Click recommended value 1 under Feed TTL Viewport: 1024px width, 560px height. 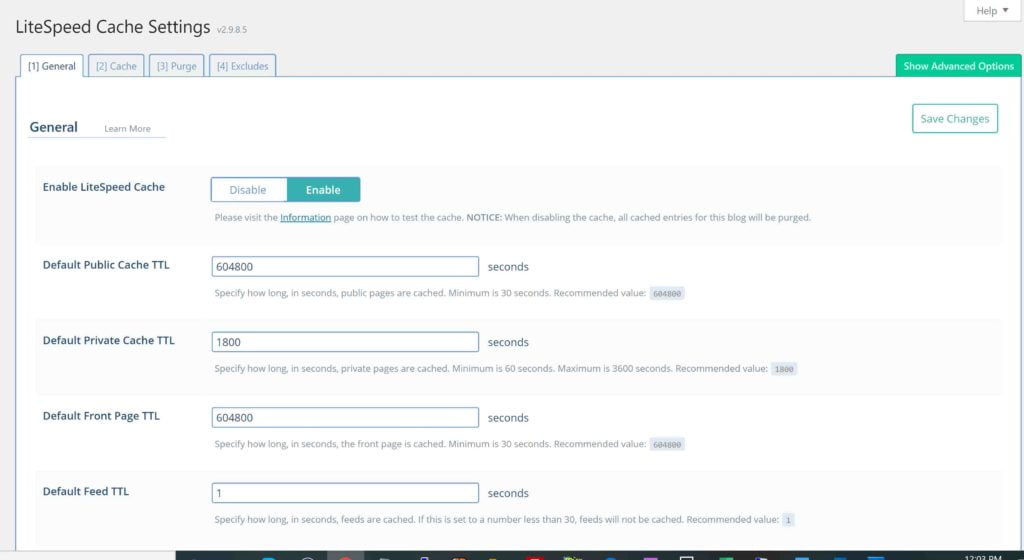coord(788,520)
